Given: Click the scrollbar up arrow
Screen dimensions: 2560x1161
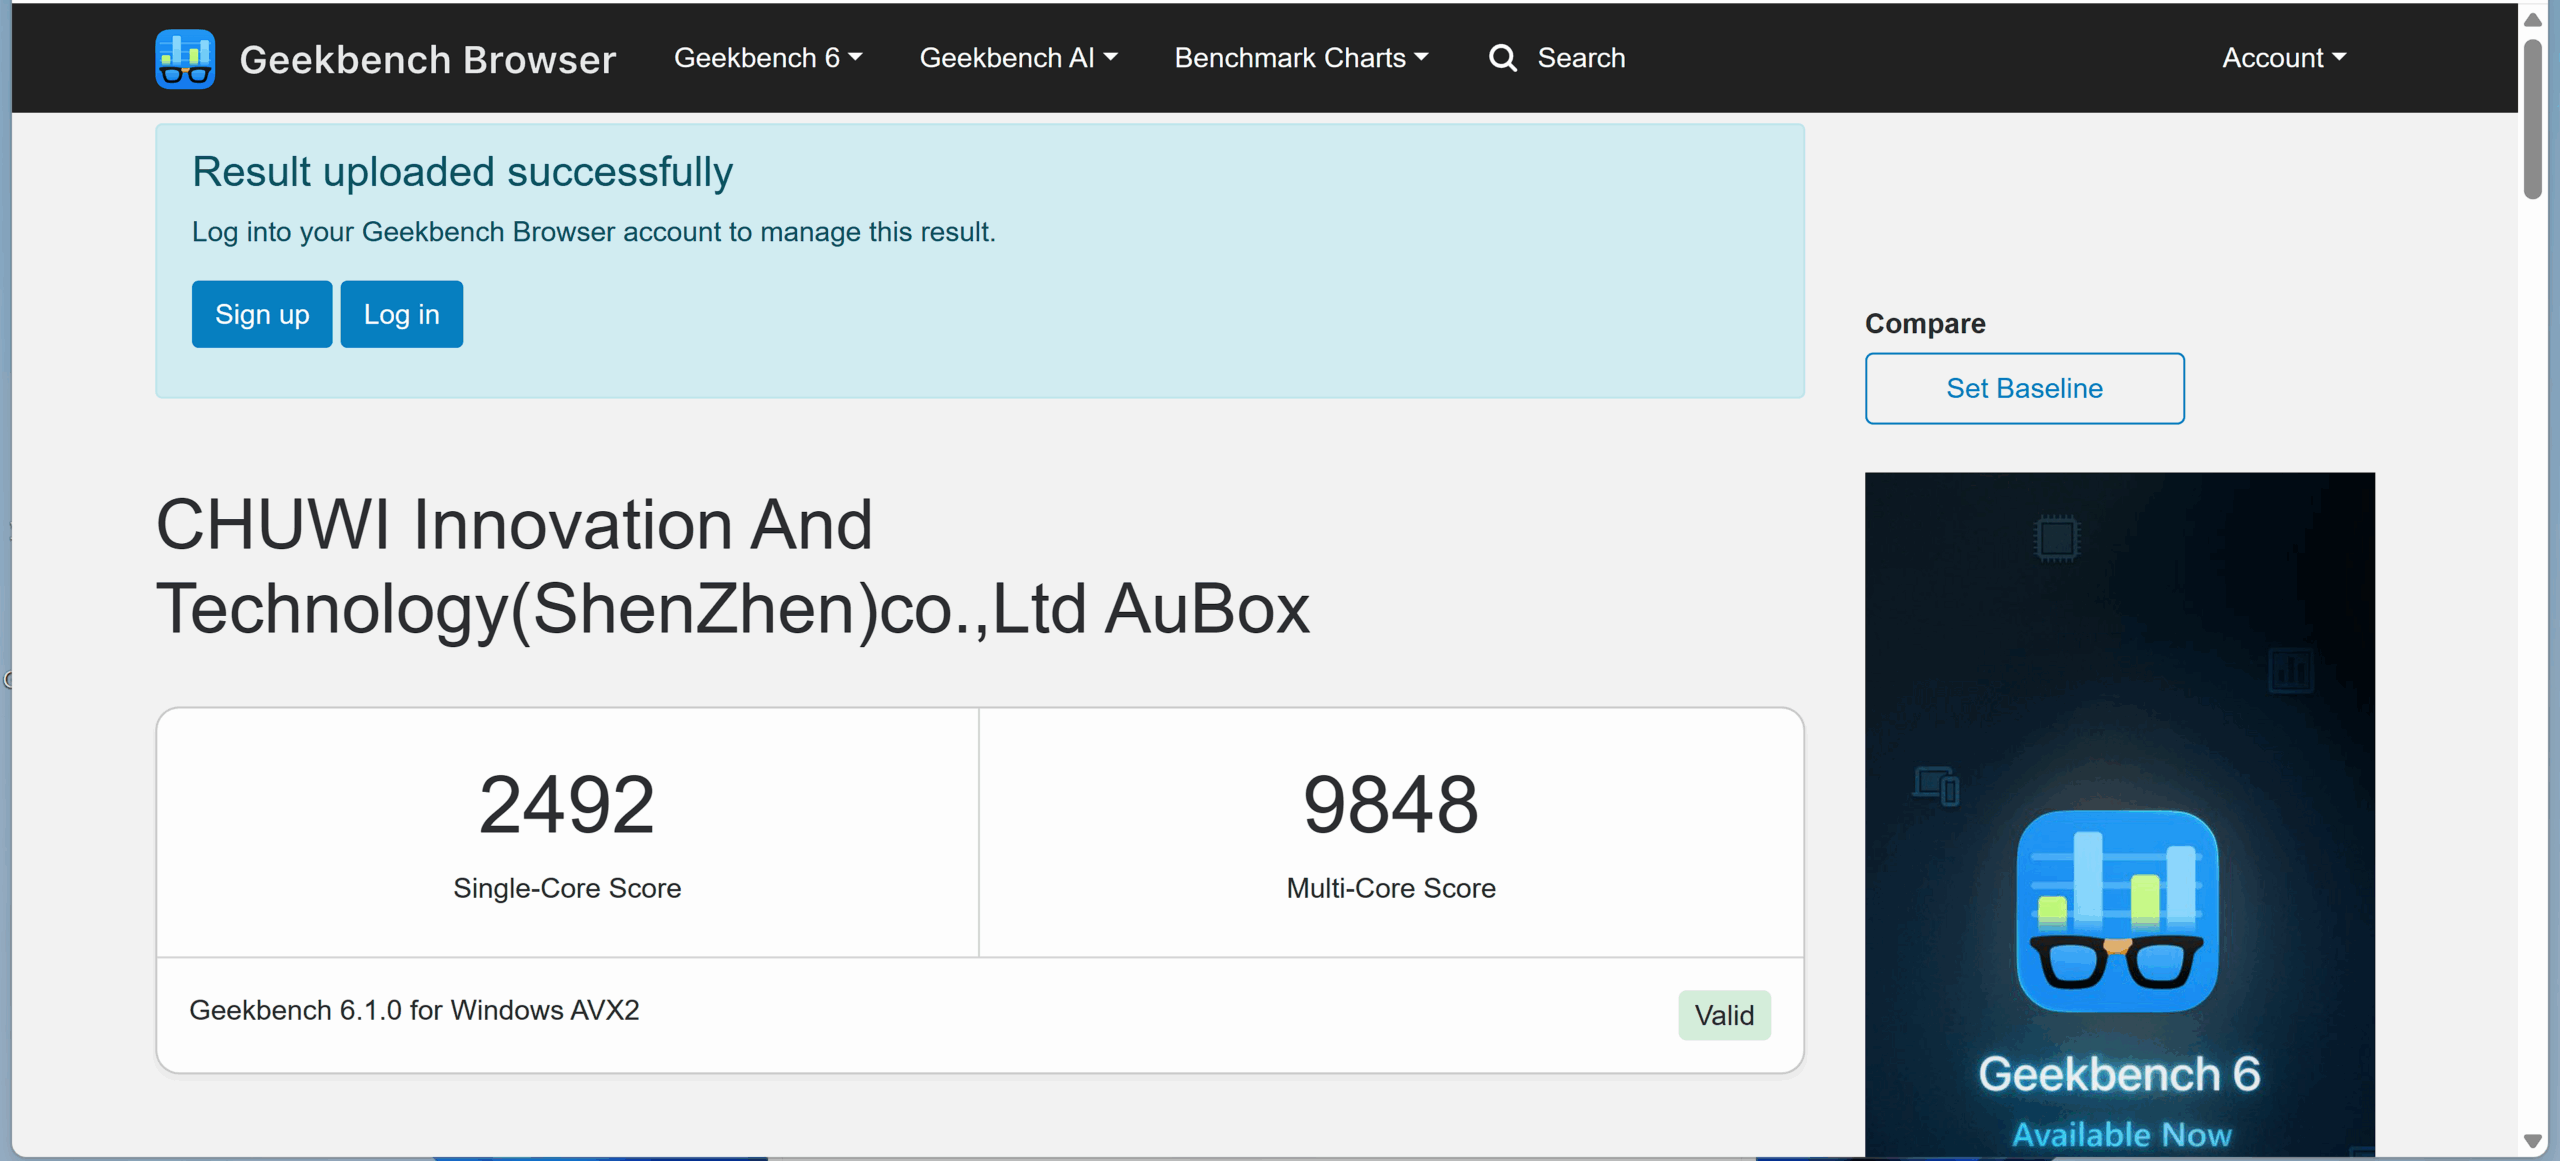Looking at the screenshot, I should coord(2533,19).
